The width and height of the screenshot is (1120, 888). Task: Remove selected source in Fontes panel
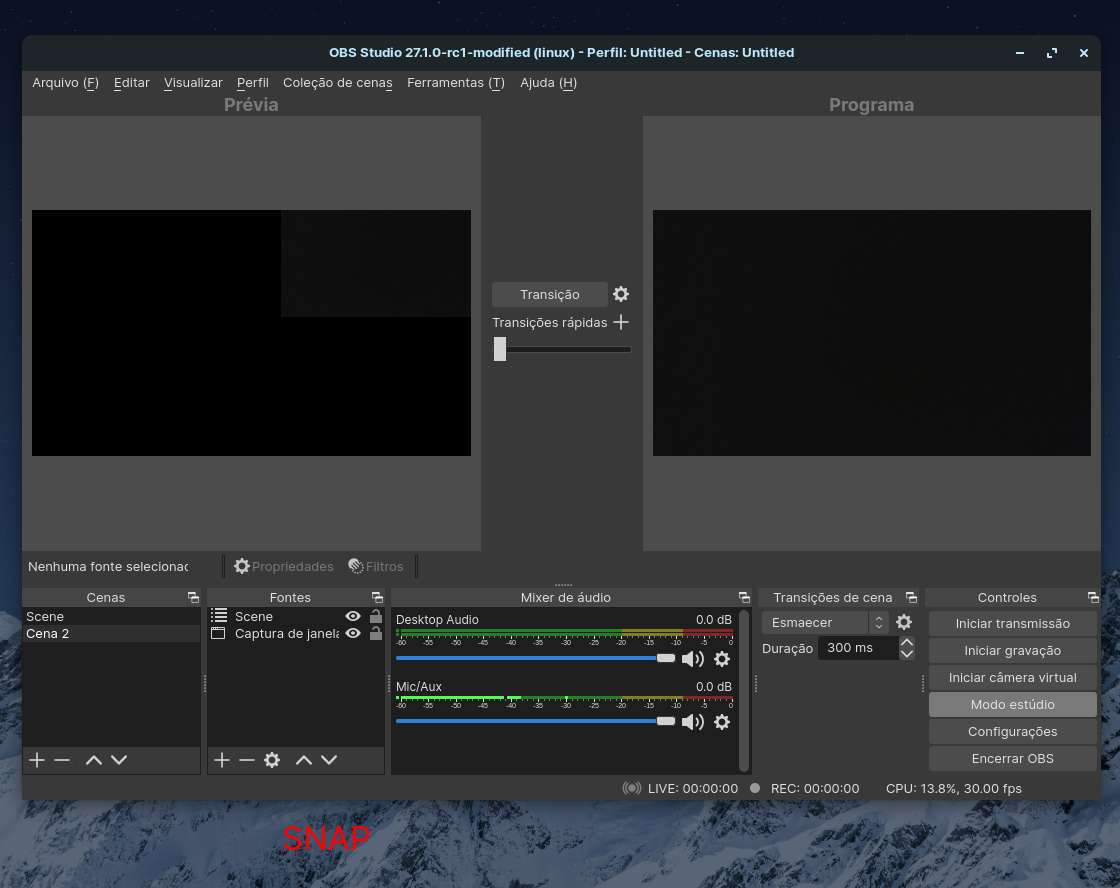[x=247, y=760]
